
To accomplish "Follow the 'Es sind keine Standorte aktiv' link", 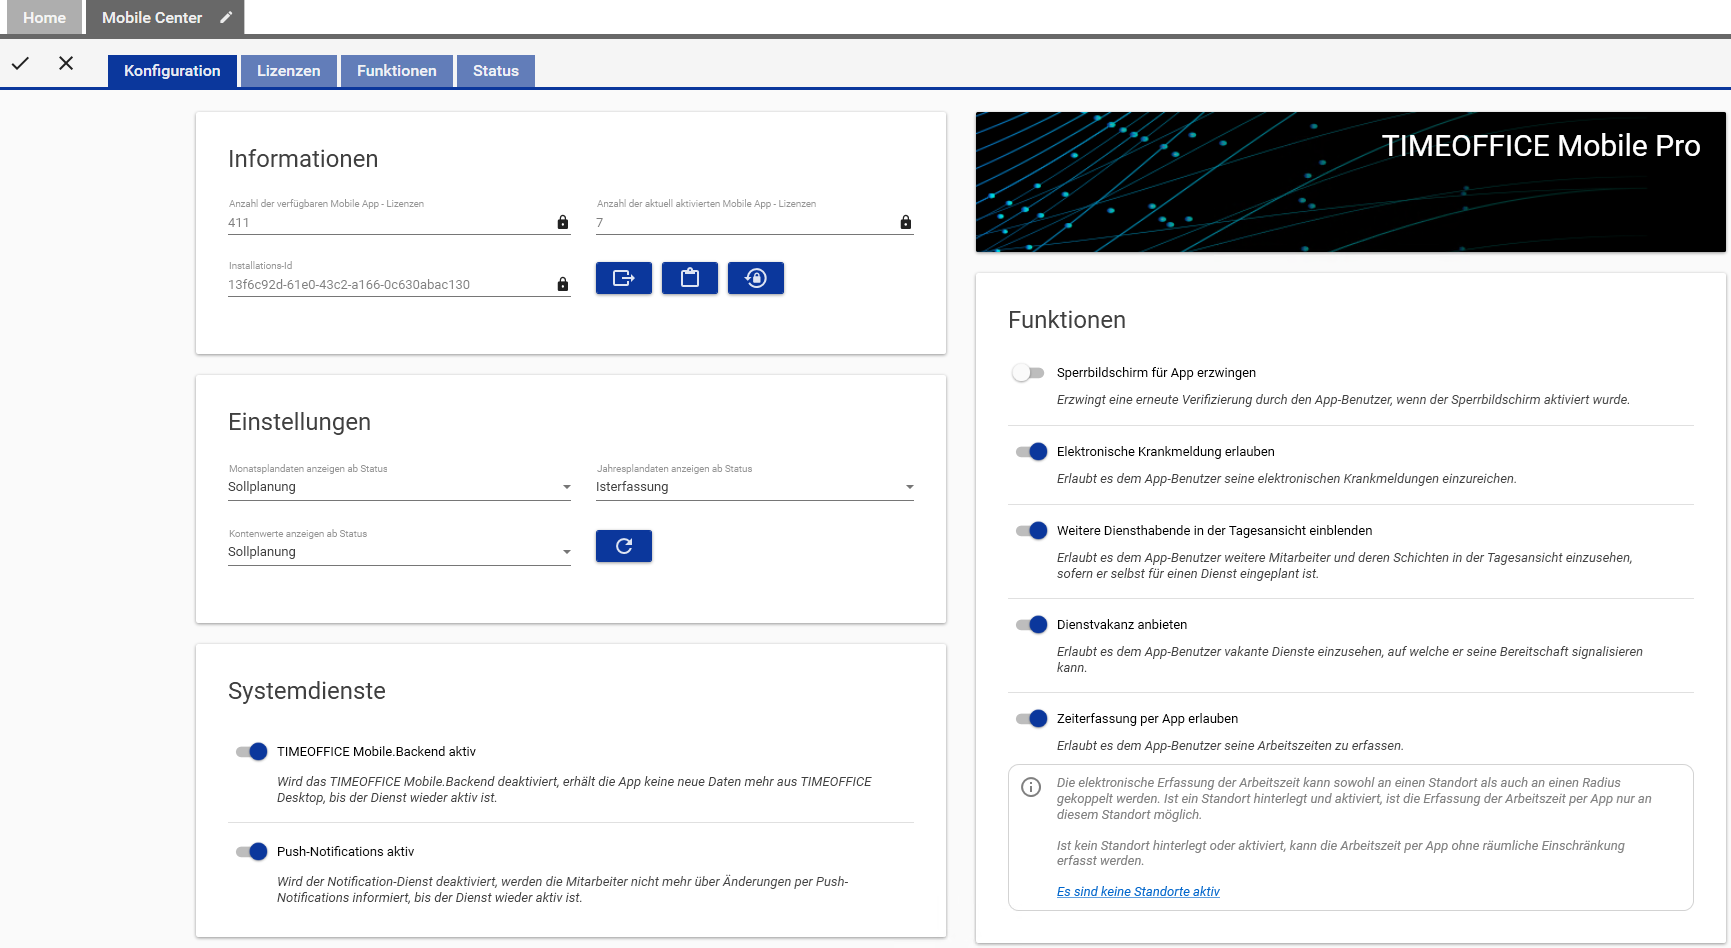I will [x=1138, y=892].
